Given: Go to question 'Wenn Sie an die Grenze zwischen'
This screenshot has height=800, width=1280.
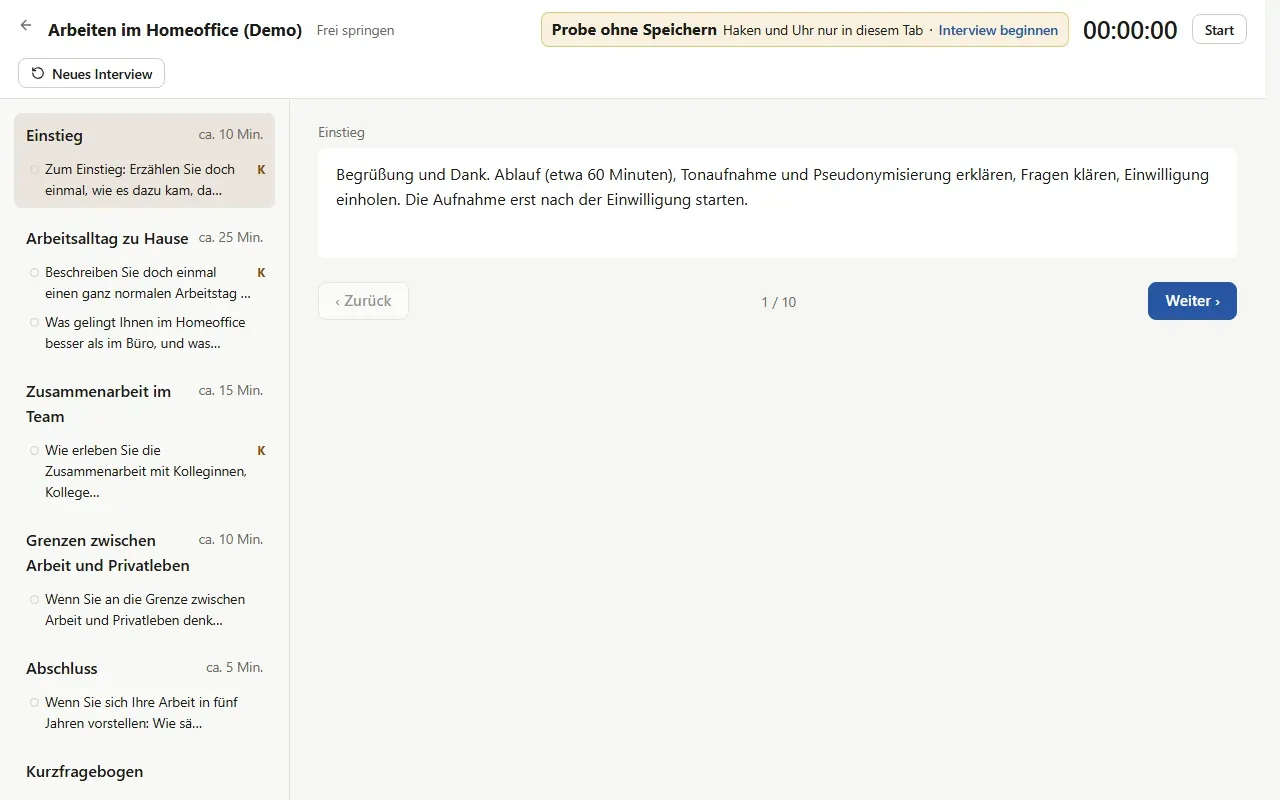Looking at the screenshot, I should tap(145, 610).
